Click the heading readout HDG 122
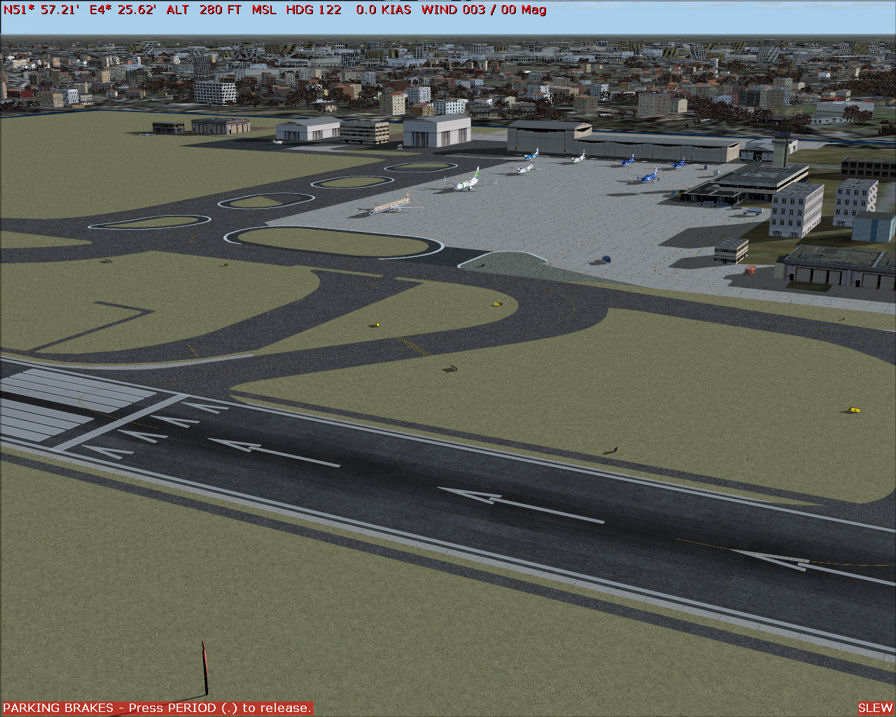896x717 pixels. (x=314, y=10)
